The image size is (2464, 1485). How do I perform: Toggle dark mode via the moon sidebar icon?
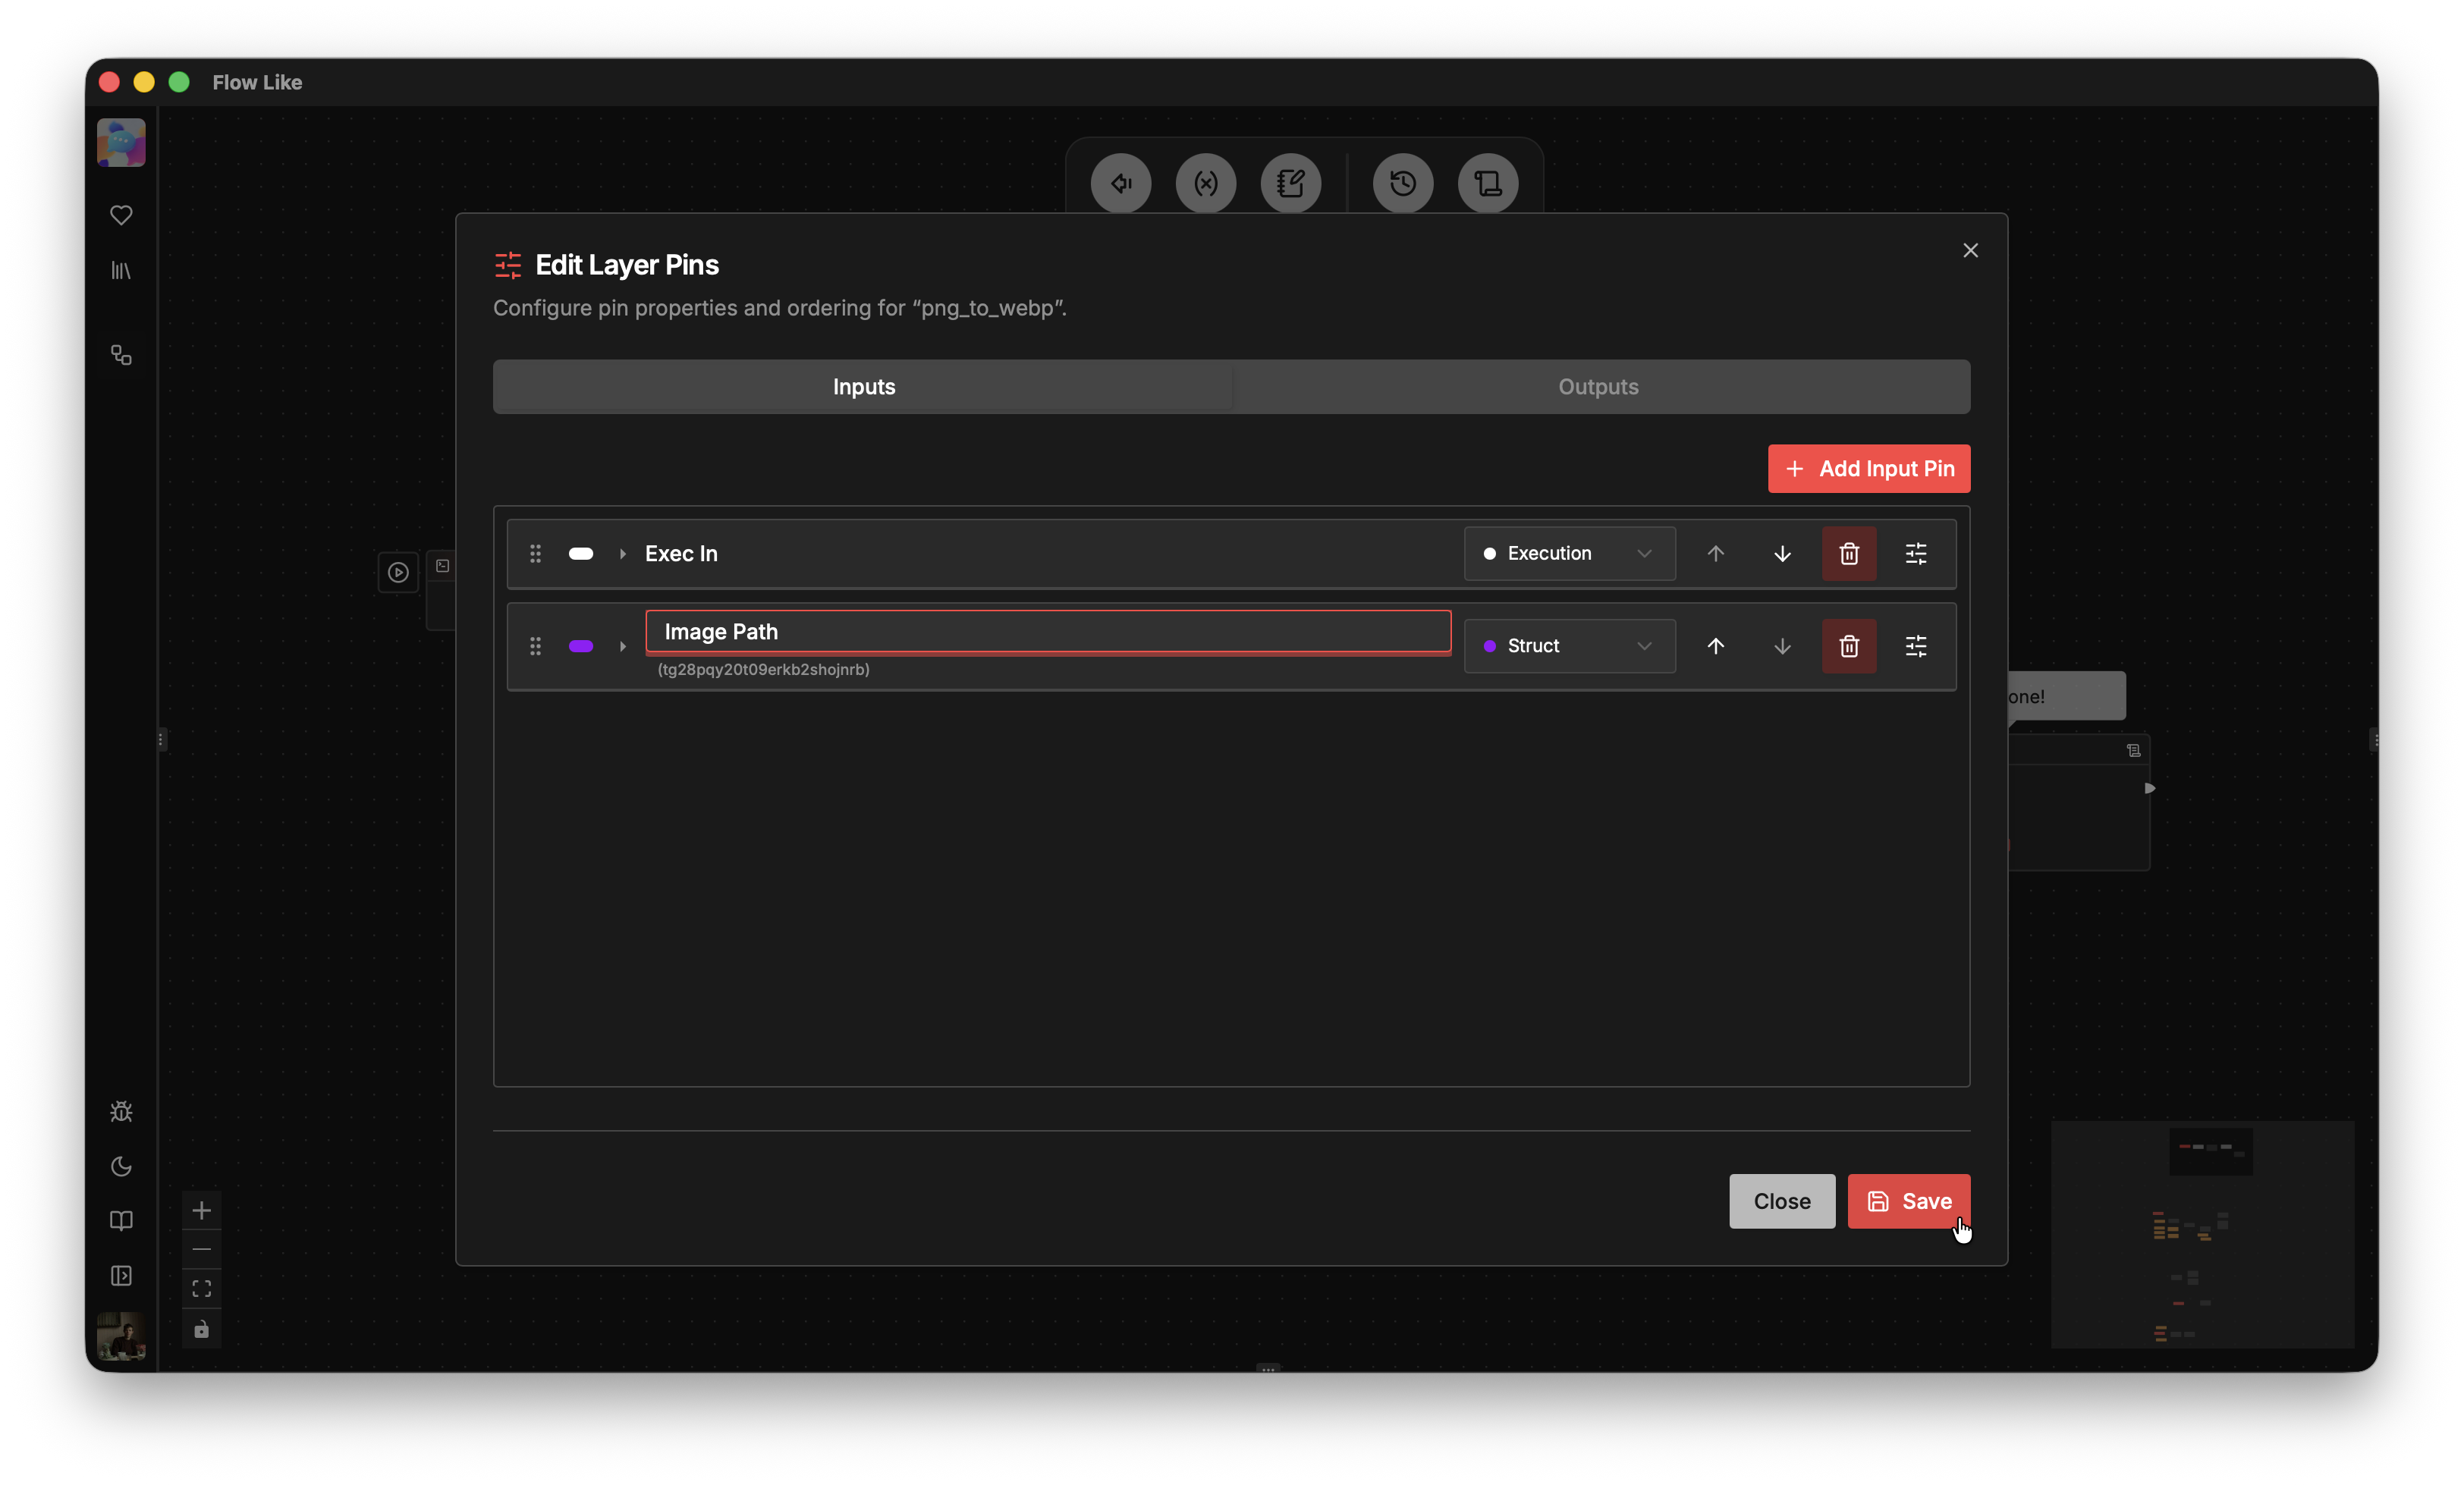tap(121, 1167)
